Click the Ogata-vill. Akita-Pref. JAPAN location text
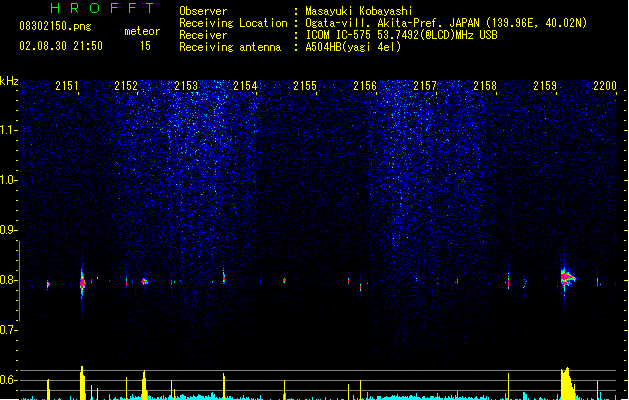The width and height of the screenshot is (629, 400). pyautogui.click(x=446, y=23)
